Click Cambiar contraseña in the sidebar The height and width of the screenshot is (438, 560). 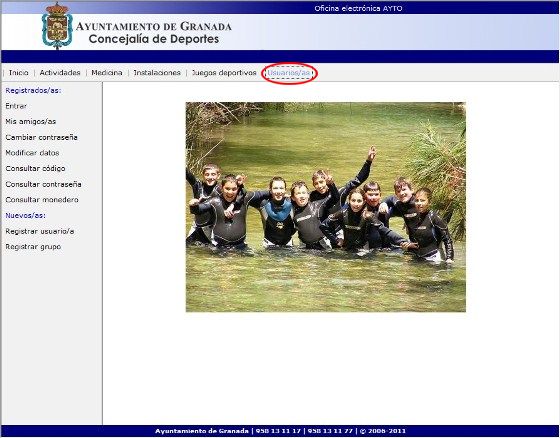coord(41,137)
